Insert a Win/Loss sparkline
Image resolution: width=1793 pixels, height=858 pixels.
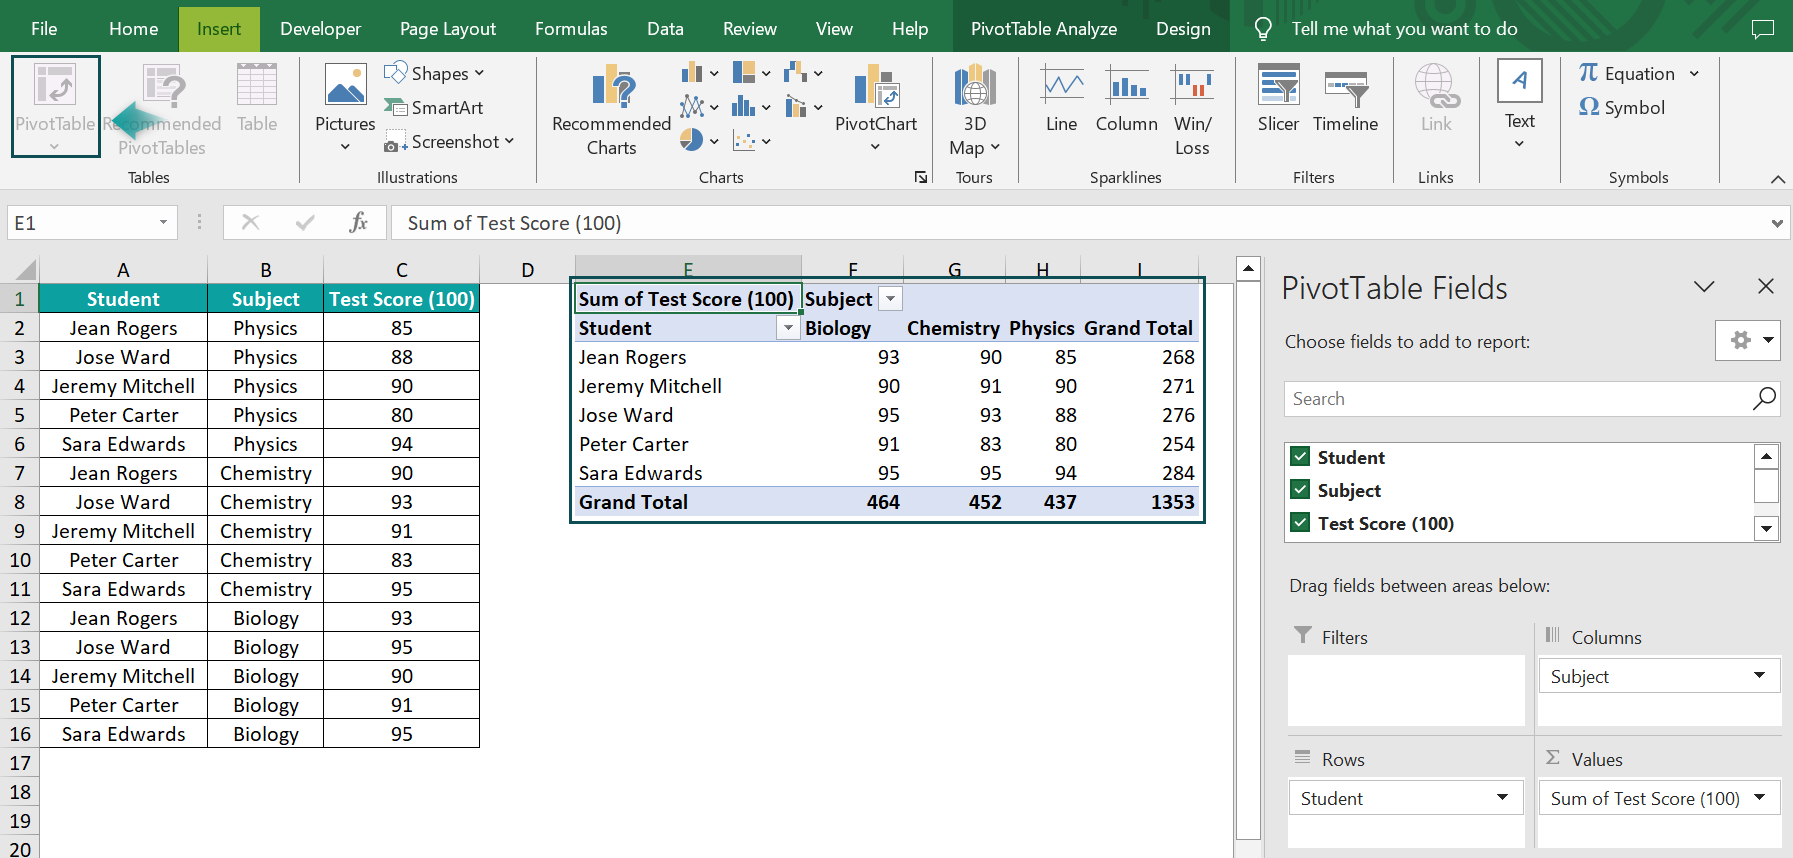coord(1192,110)
